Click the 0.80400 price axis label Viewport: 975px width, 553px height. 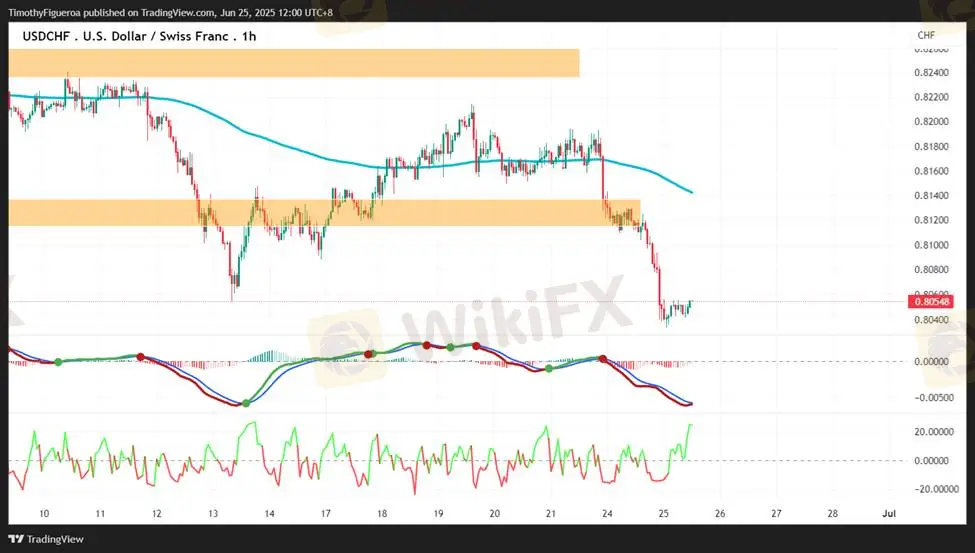coord(931,320)
